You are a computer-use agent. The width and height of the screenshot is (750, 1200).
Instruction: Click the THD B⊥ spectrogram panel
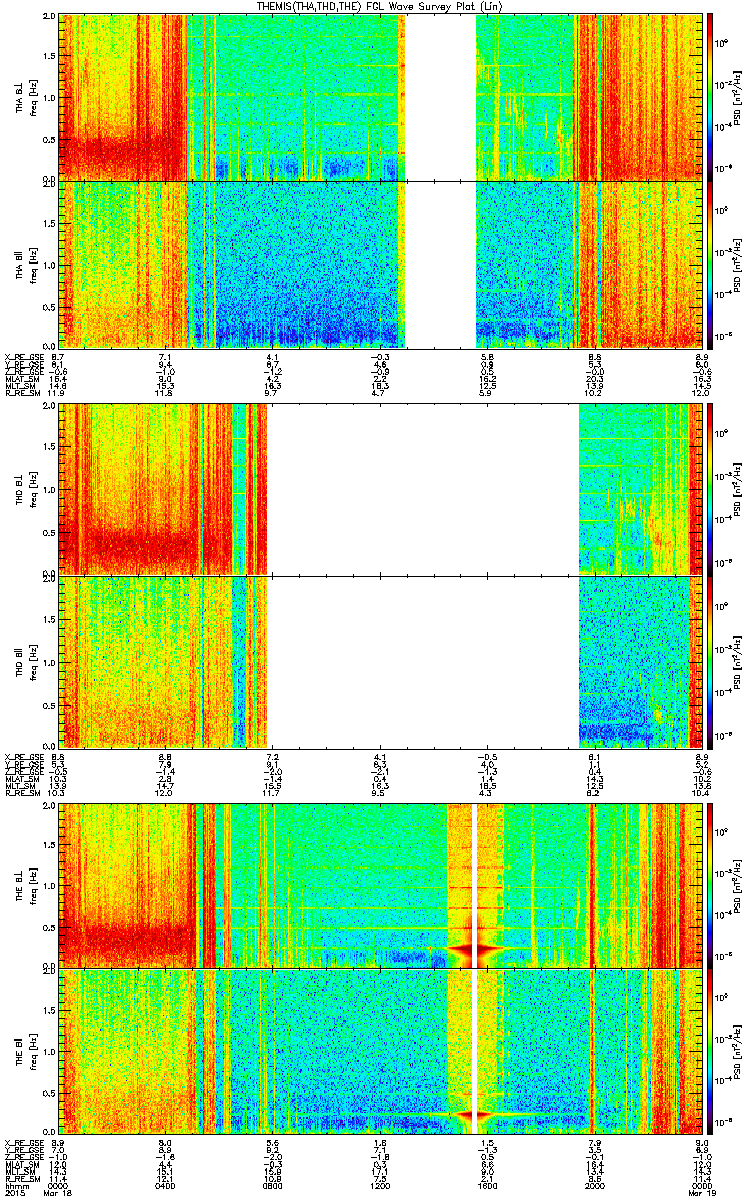(x=379, y=491)
